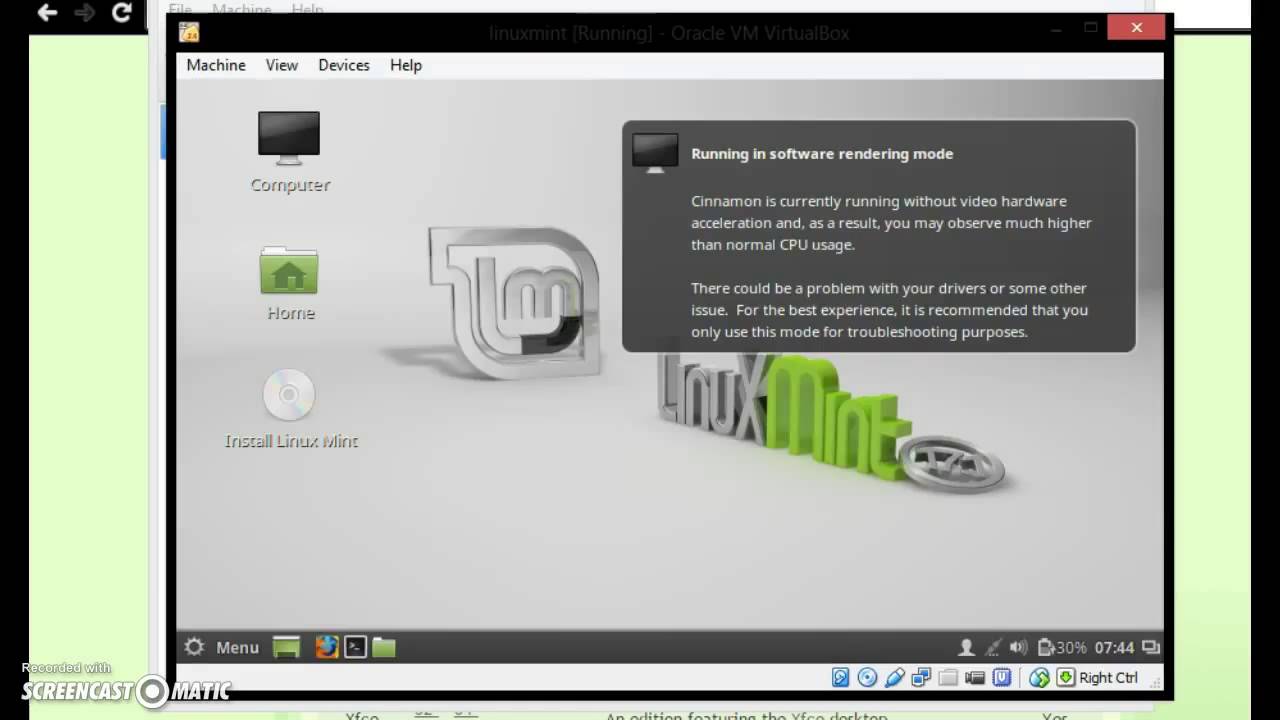Click the VirtualBox CPU virtualization indicator
This screenshot has height=720, width=1280.
click(1002, 678)
